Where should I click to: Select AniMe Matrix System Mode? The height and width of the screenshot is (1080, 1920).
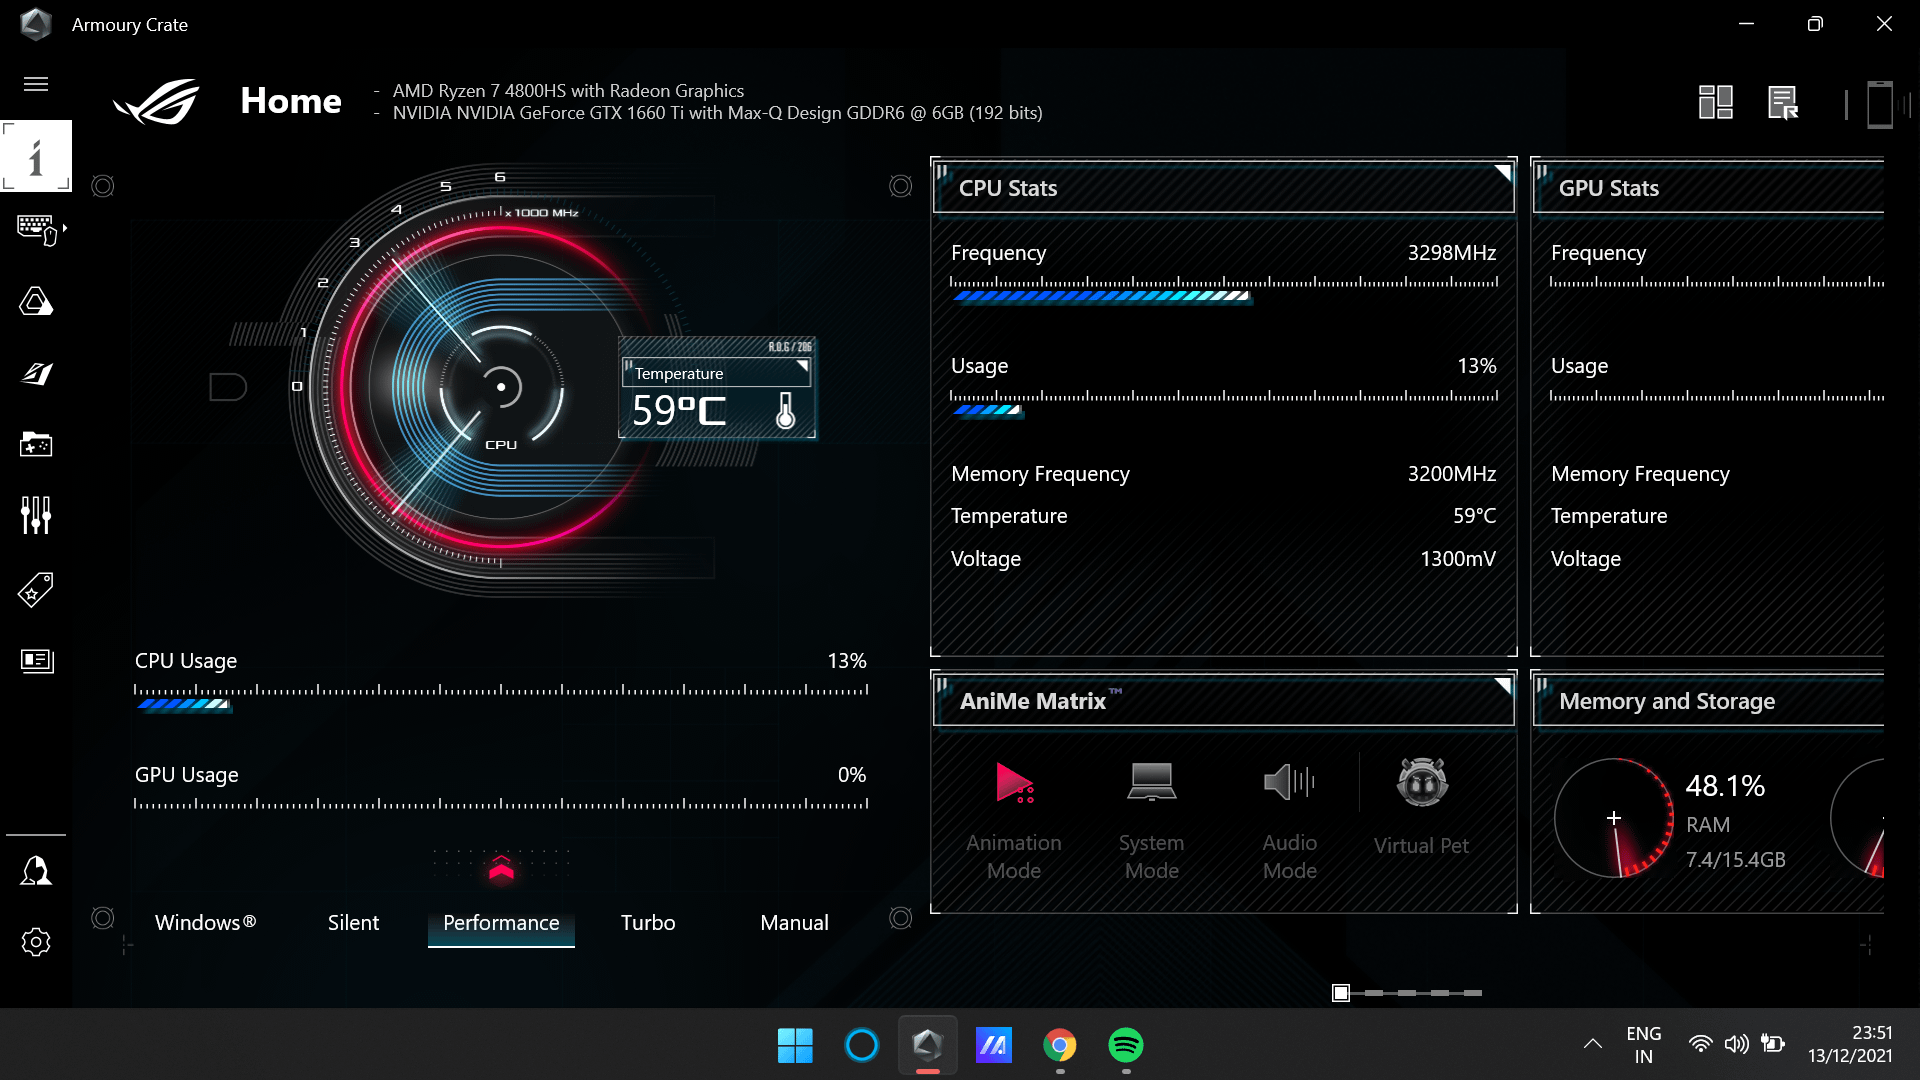[1152, 820]
